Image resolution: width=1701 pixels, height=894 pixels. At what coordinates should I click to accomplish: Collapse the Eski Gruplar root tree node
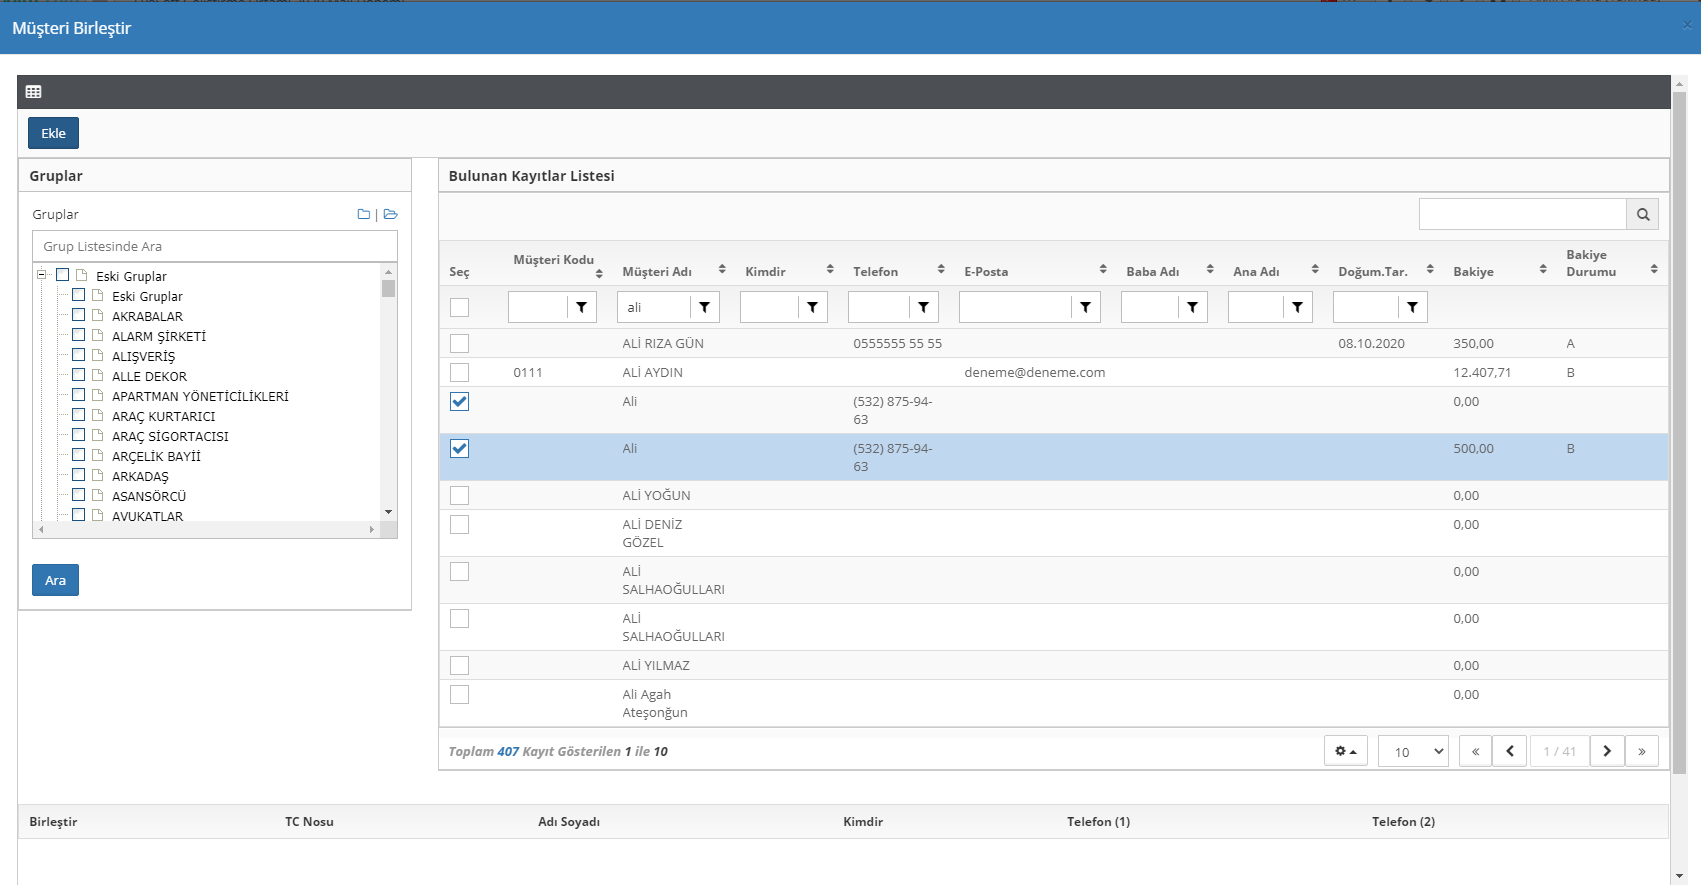point(42,275)
